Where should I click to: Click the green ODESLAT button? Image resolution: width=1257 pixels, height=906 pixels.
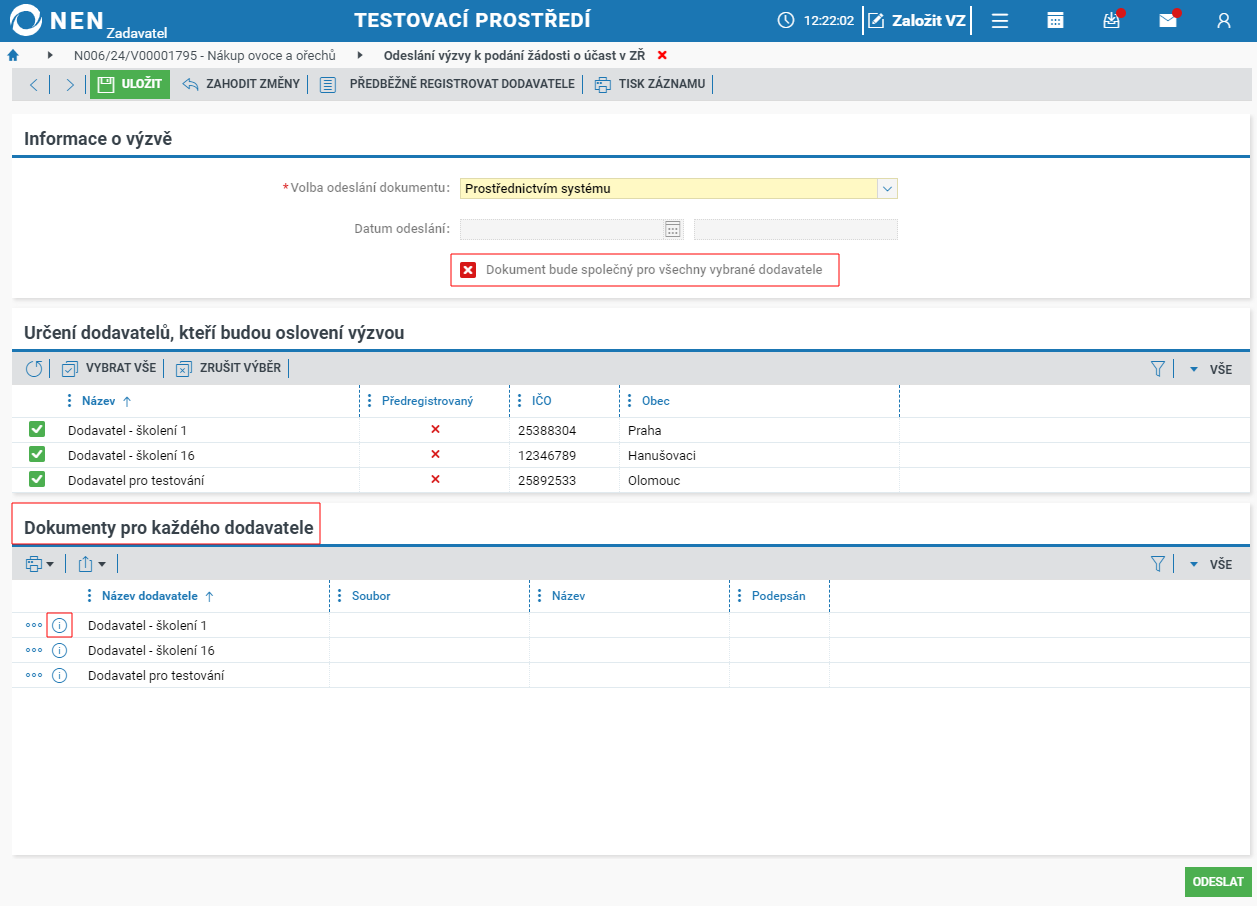pyautogui.click(x=1218, y=882)
